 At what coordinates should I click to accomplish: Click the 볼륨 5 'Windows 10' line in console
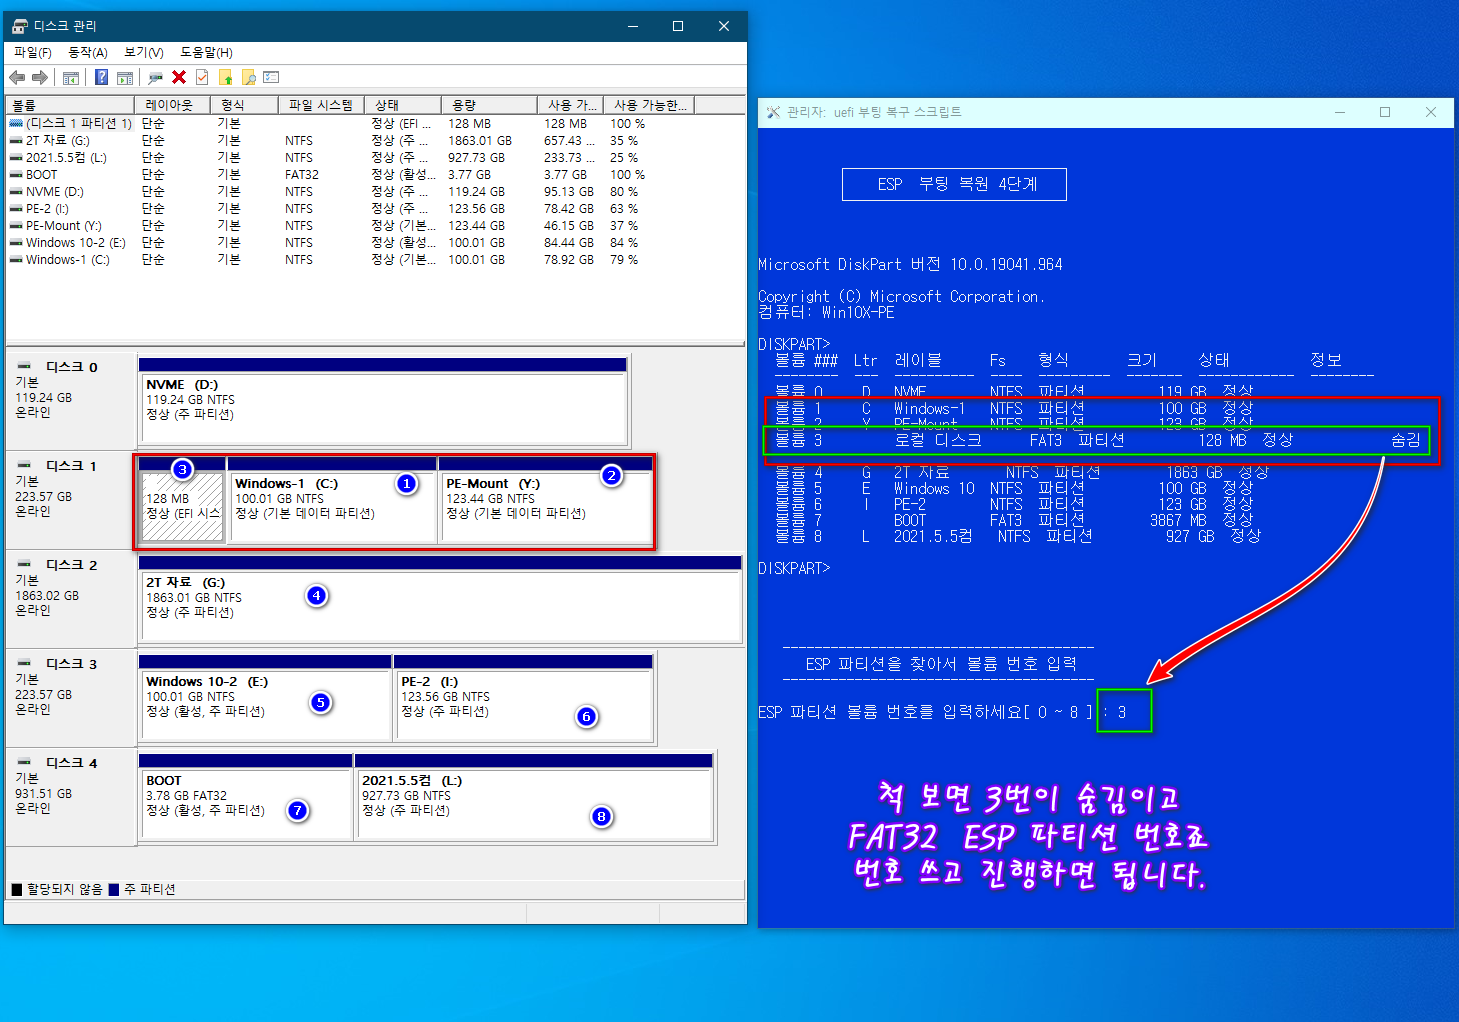point(1013,488)
